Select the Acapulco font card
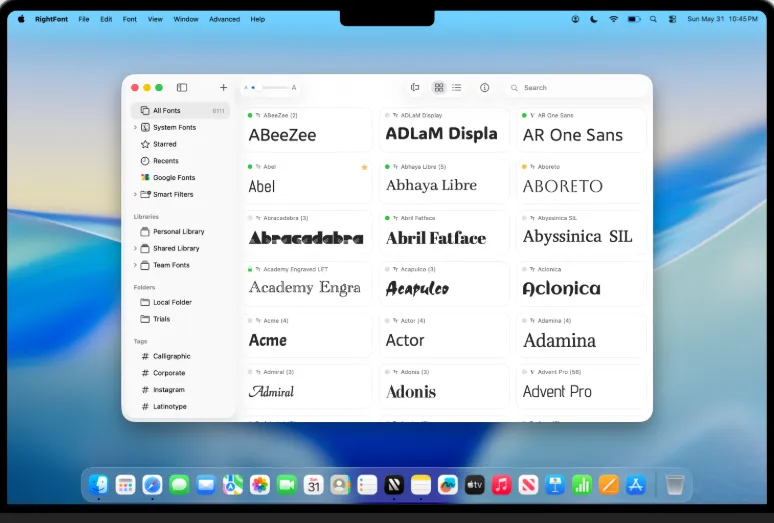 tap(444, 284)
